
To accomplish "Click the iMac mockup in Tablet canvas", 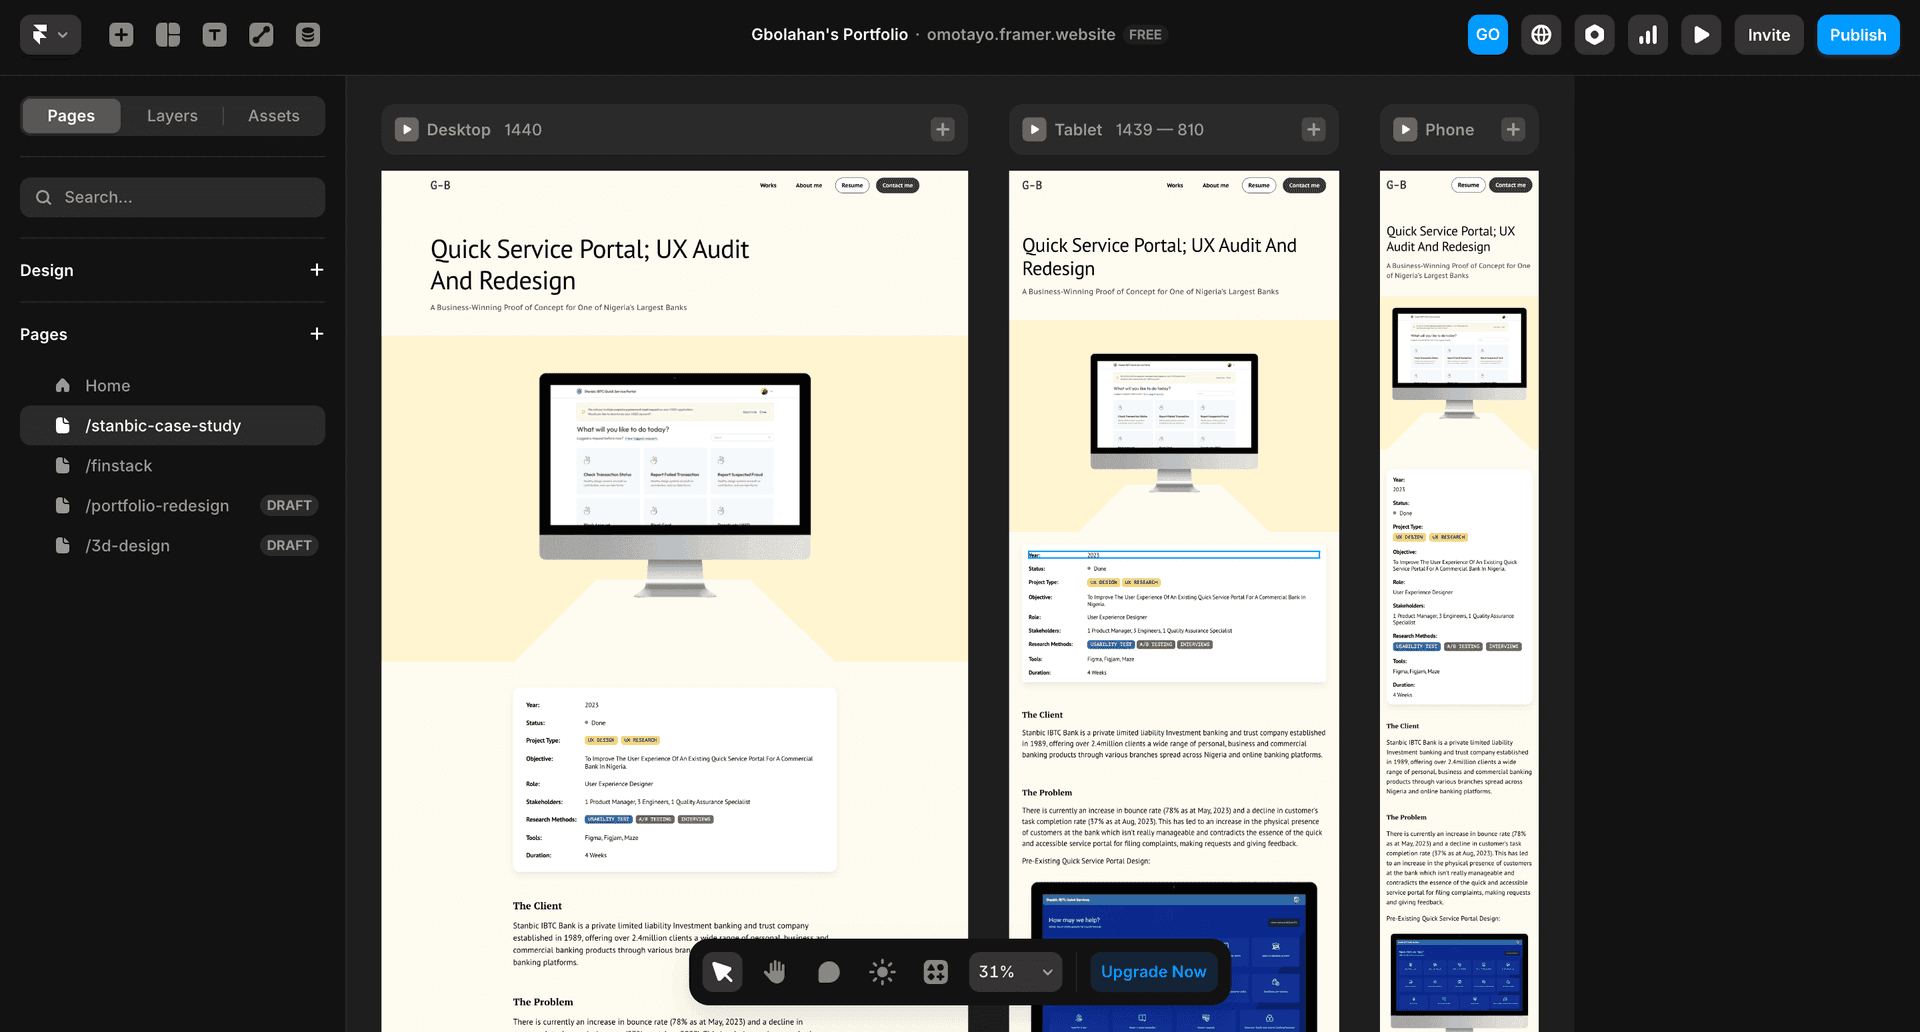I will click(1174, 422).
